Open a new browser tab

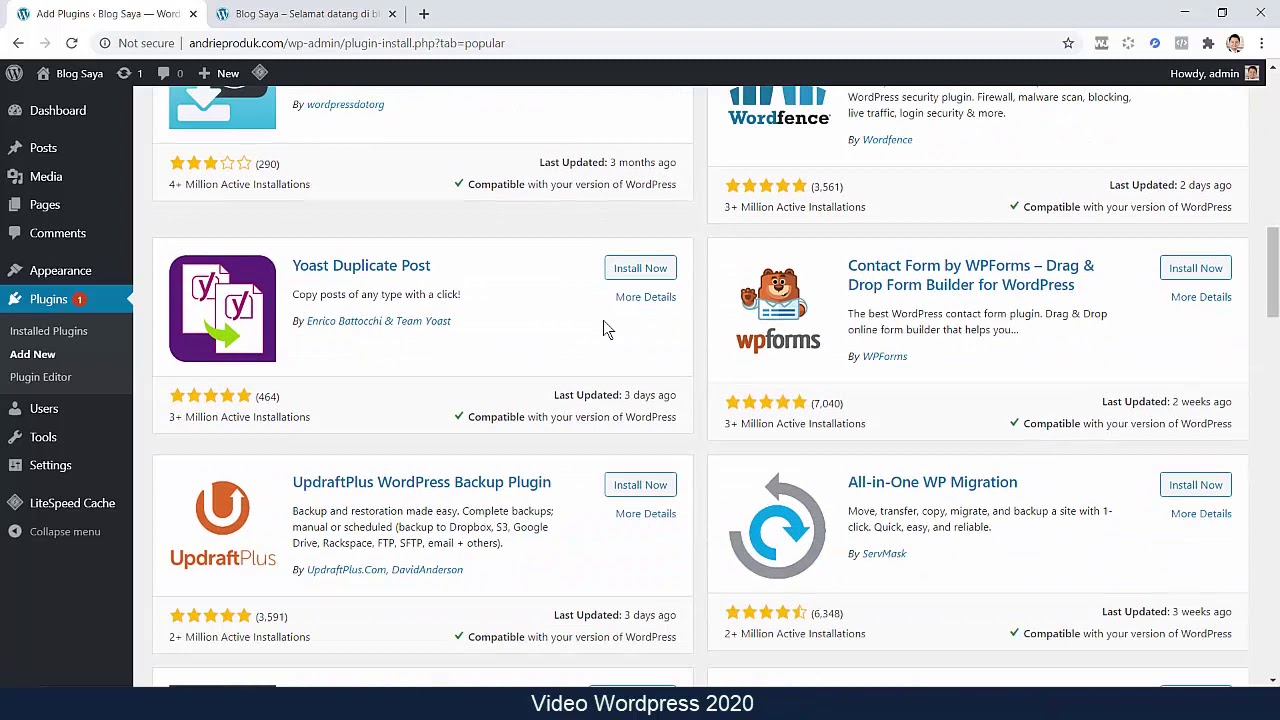point(424,14)
